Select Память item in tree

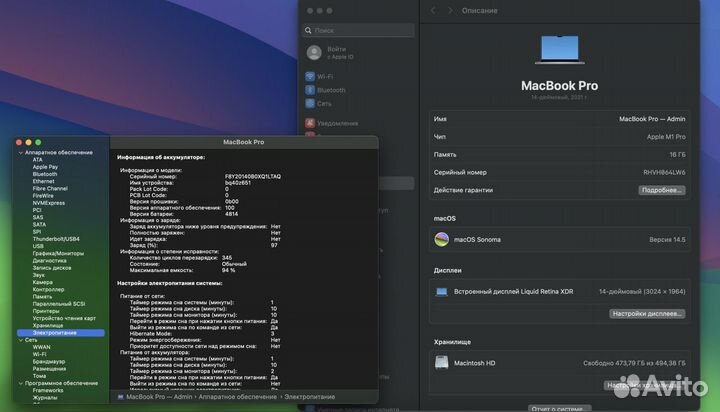click(42, 297)
